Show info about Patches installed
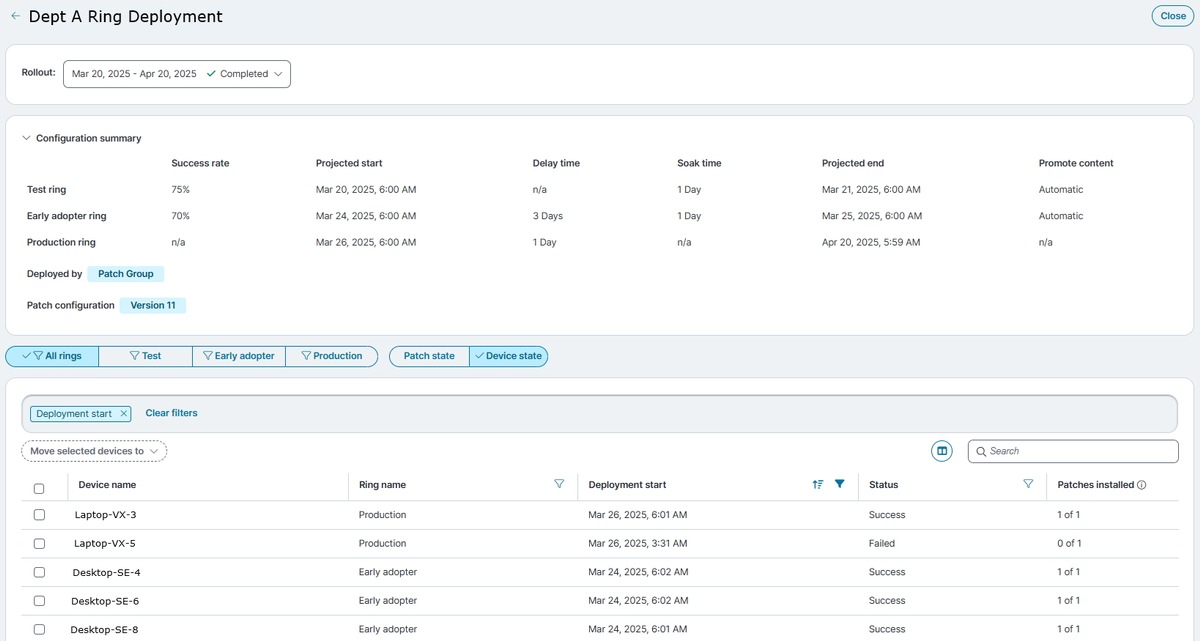Image resolution: width=1200 pixels, height=641 pixels. [1141, 485]
